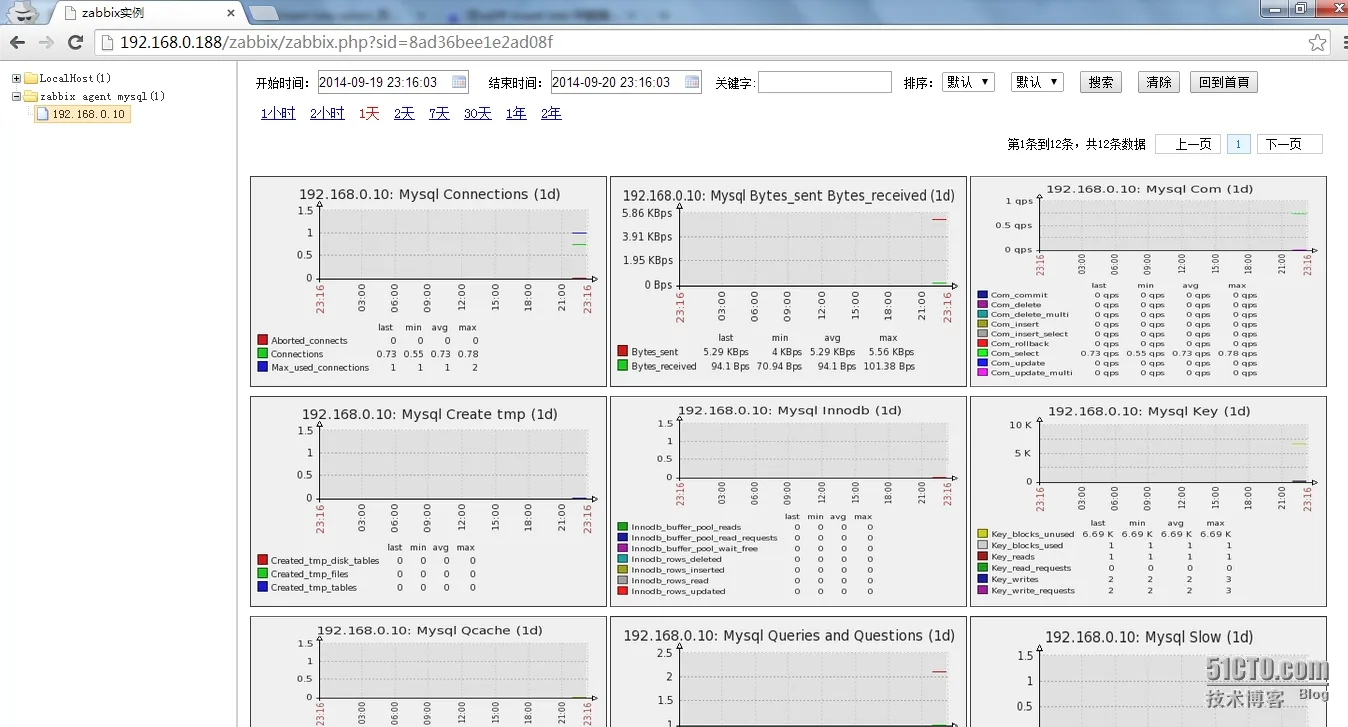
Task: Open the Mysql Slow (1d) graph
Action: 1148,671
